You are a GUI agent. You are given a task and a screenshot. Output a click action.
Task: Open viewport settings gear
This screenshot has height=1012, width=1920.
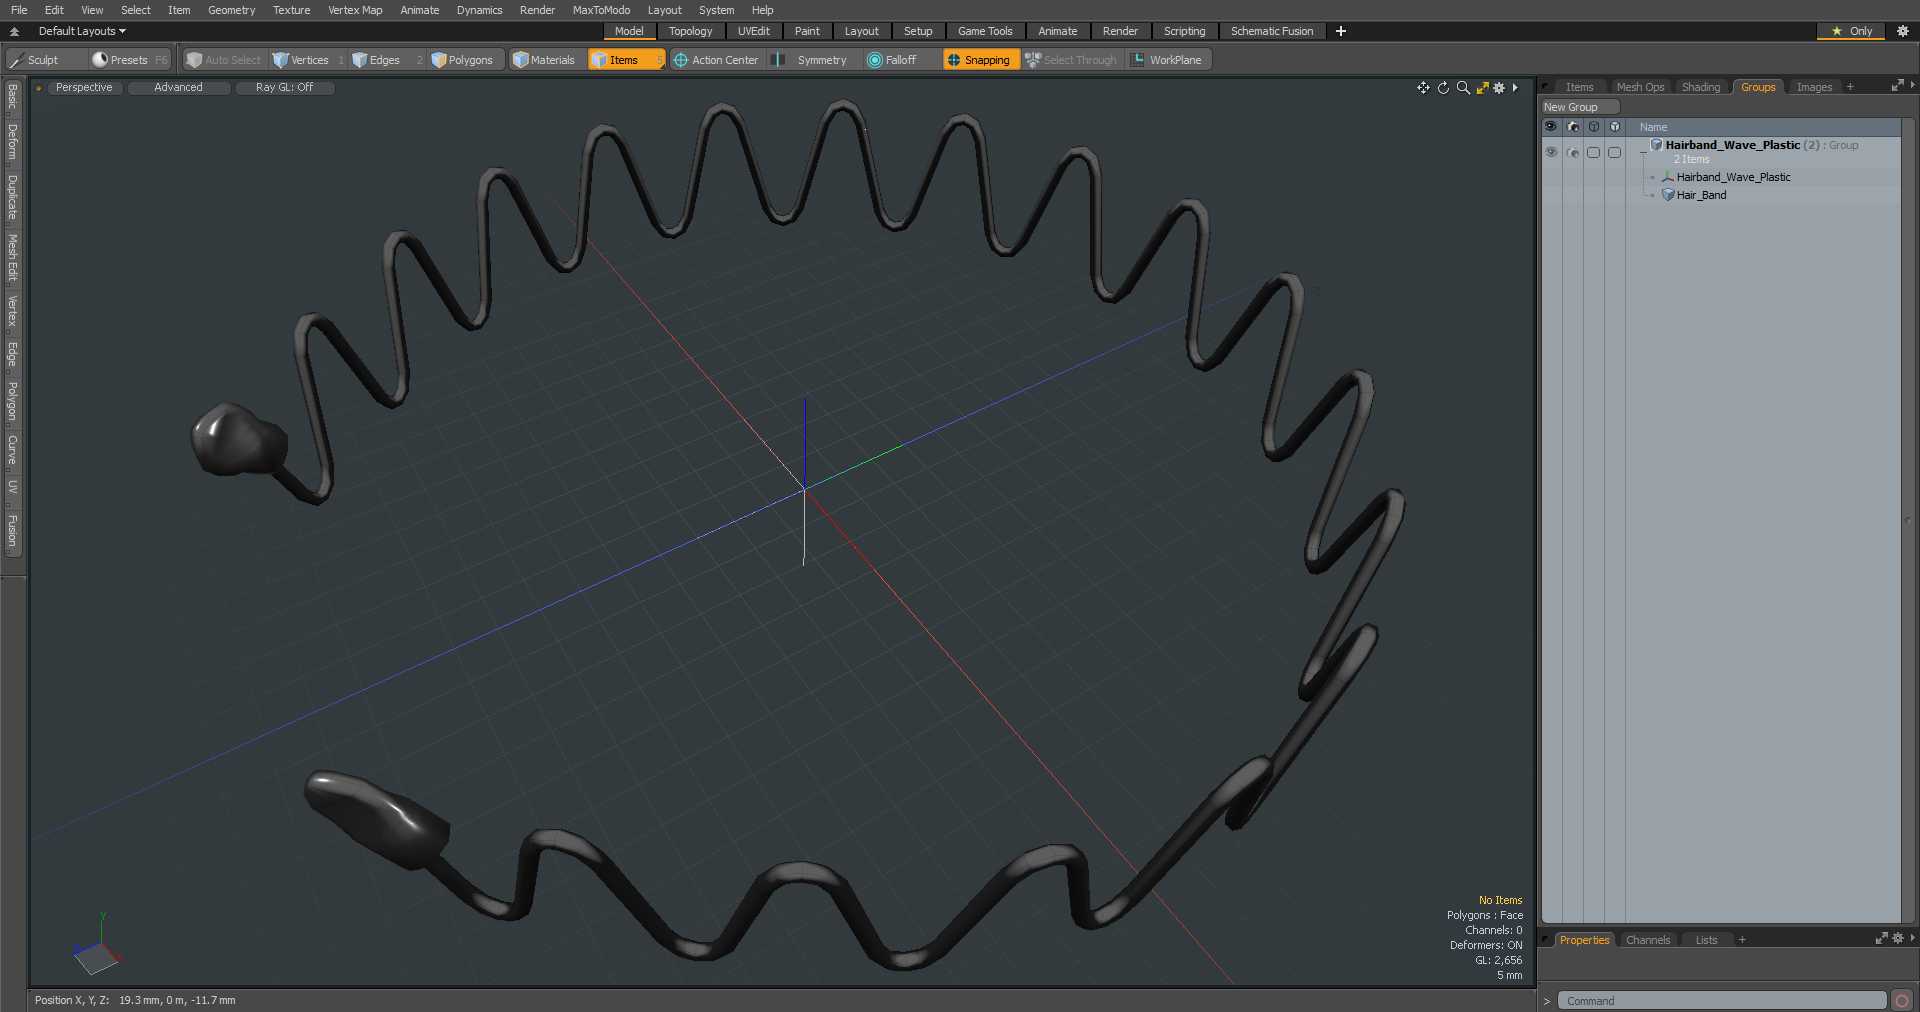(1499, 88)
